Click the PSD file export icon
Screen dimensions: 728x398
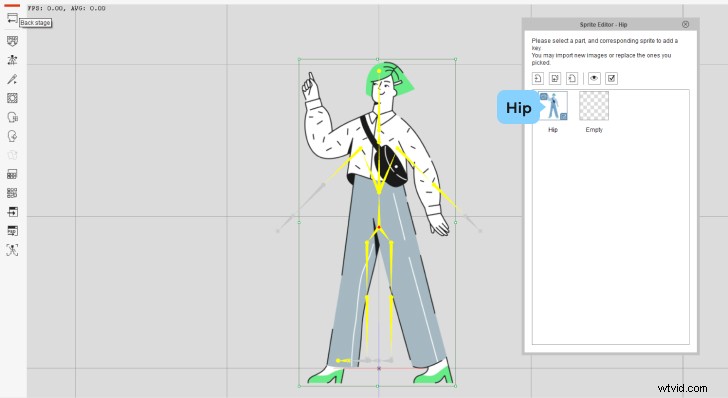pyautogui.click(x=12, y=231)
